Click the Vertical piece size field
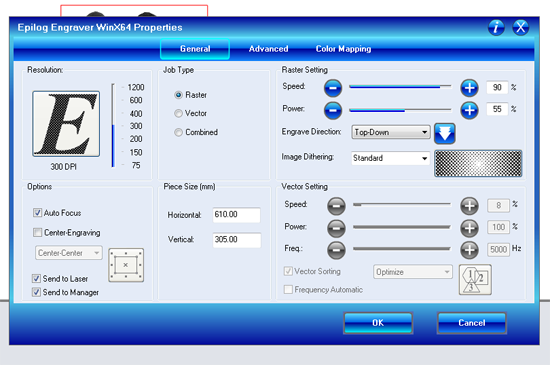The width and height of the screenshot is (550, 365). (x=236, y=240)
